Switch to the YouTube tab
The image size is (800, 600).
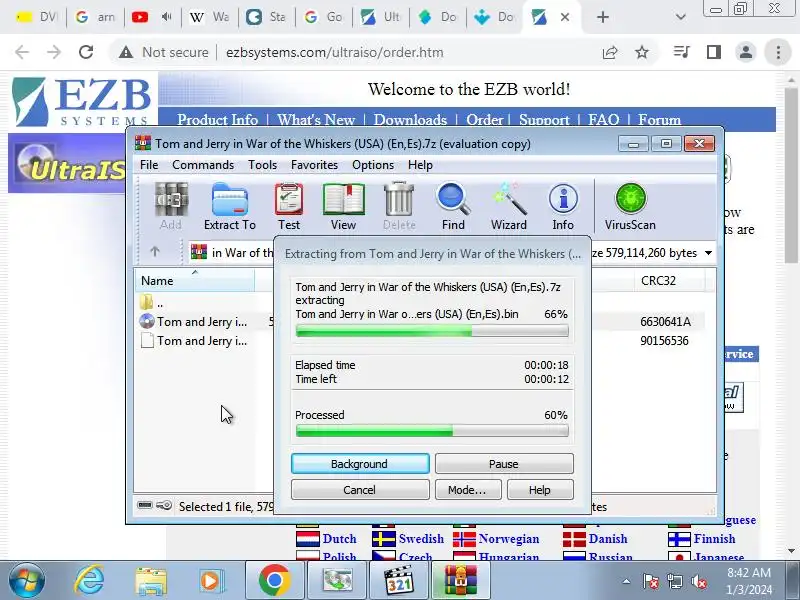(151, 17)
